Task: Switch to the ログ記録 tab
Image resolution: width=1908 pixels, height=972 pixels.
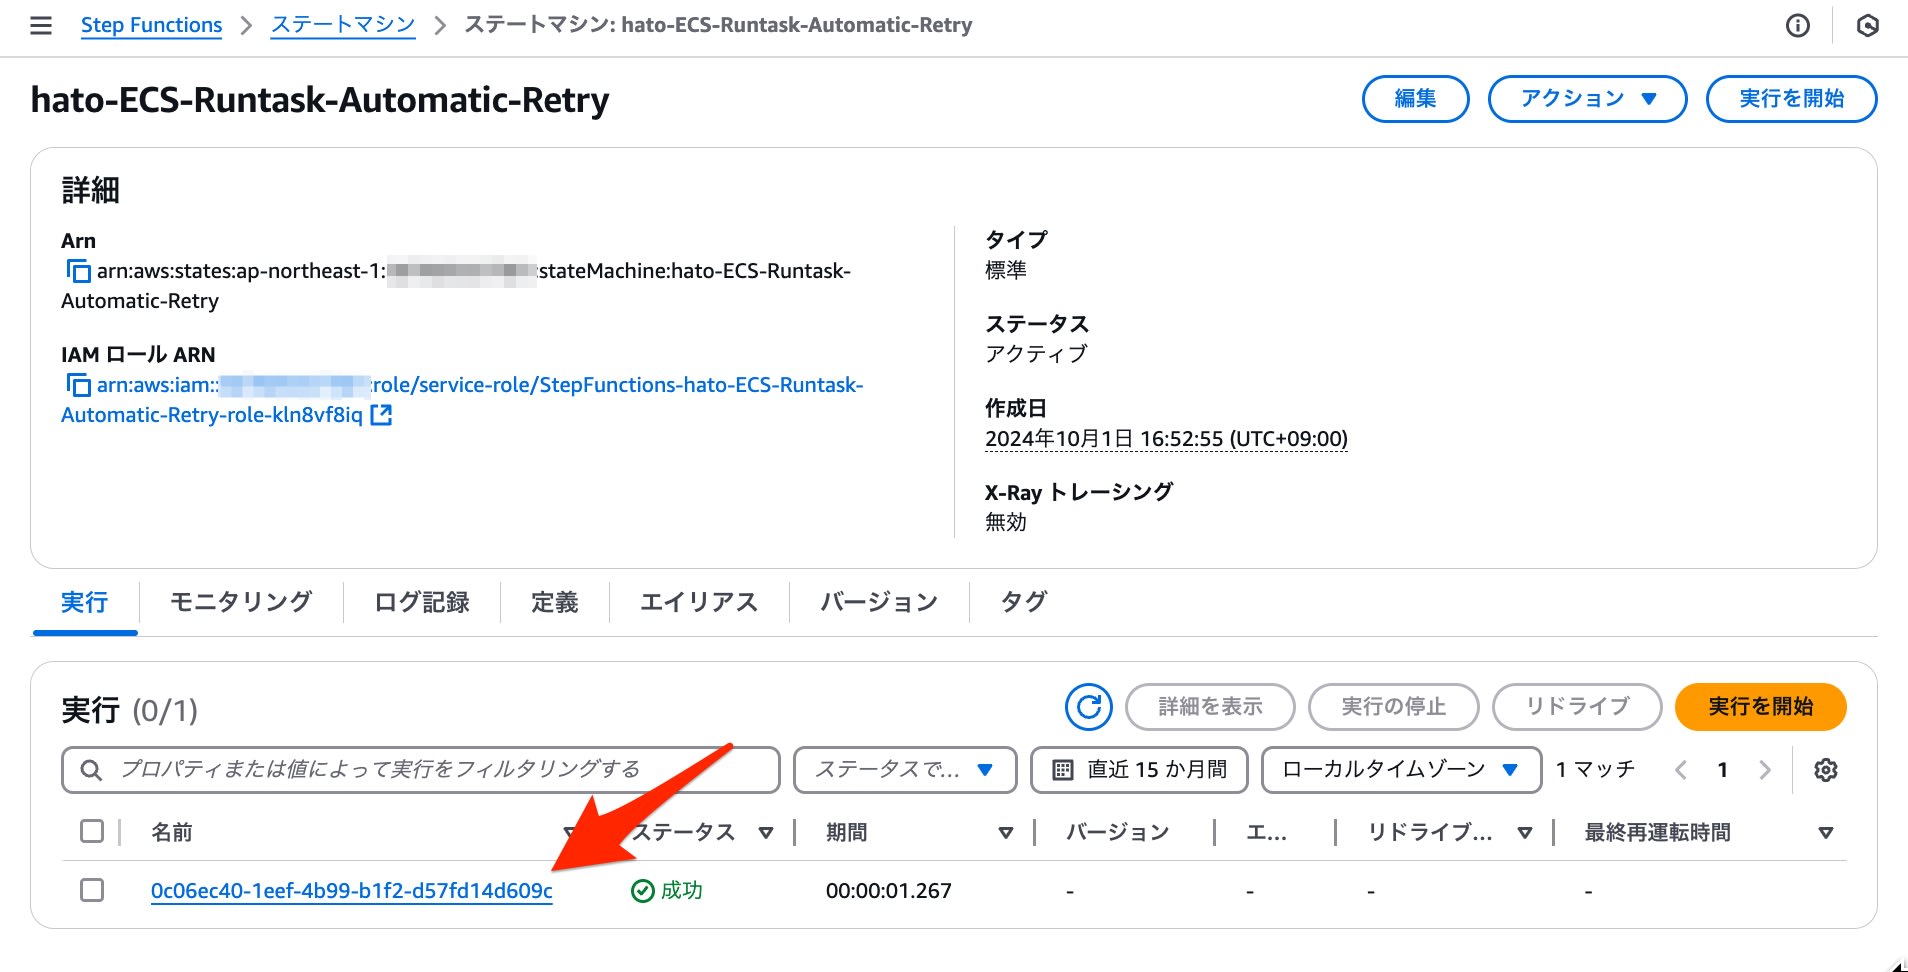Action: coord(421,602)
